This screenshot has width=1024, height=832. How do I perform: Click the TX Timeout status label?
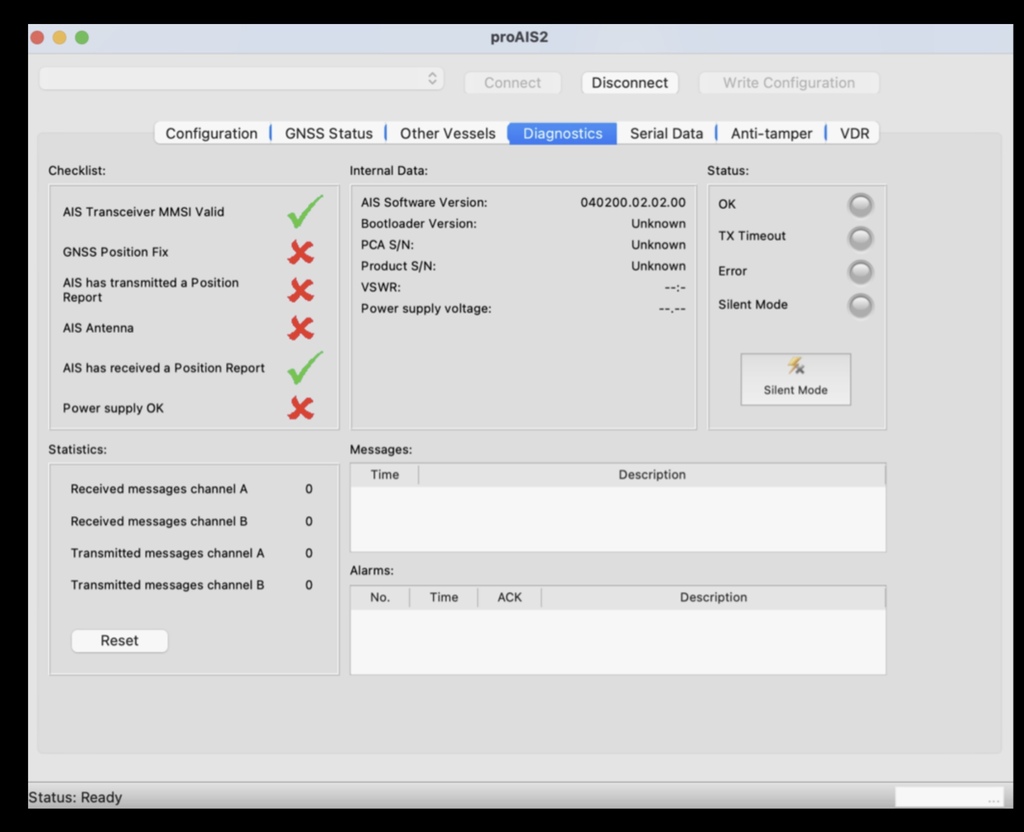752,236
